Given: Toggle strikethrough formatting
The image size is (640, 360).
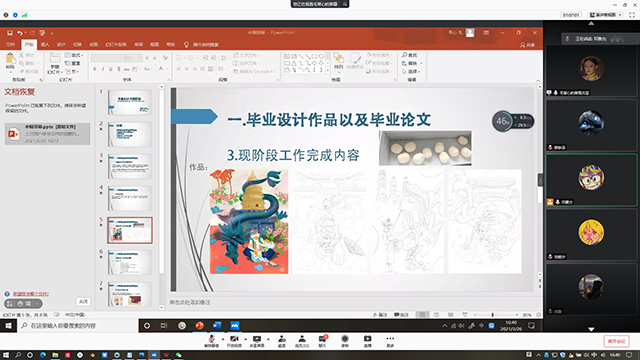Looking at the screenshot, I should [127, 69].
